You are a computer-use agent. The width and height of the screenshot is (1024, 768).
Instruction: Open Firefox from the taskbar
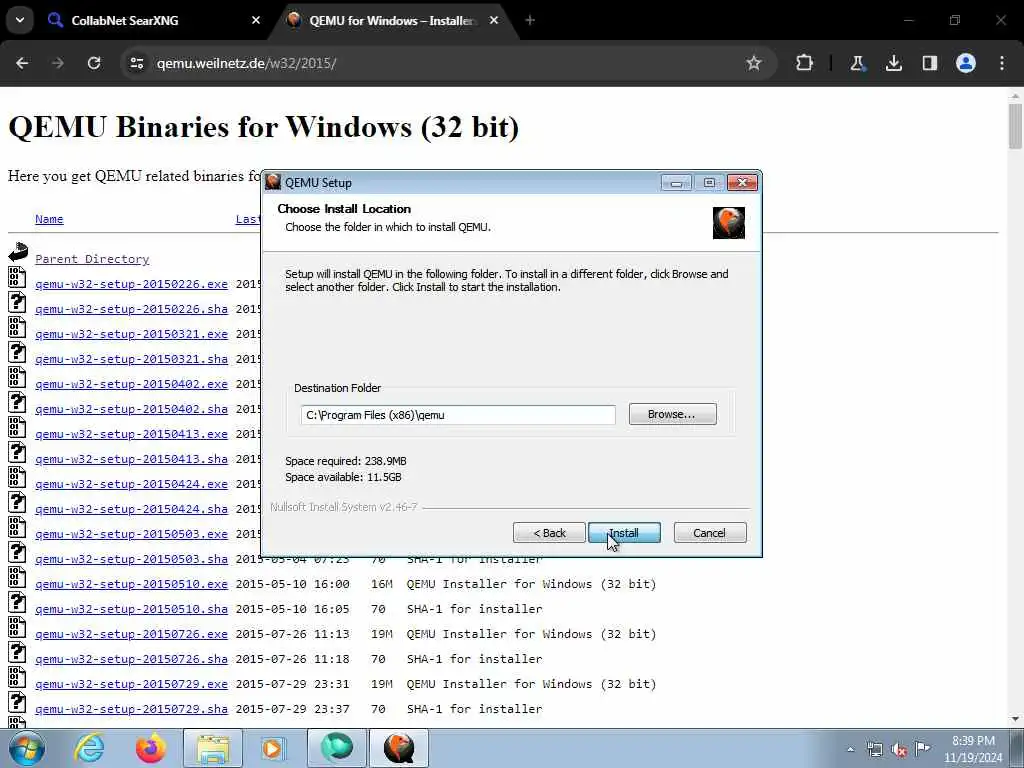(150, 748)
